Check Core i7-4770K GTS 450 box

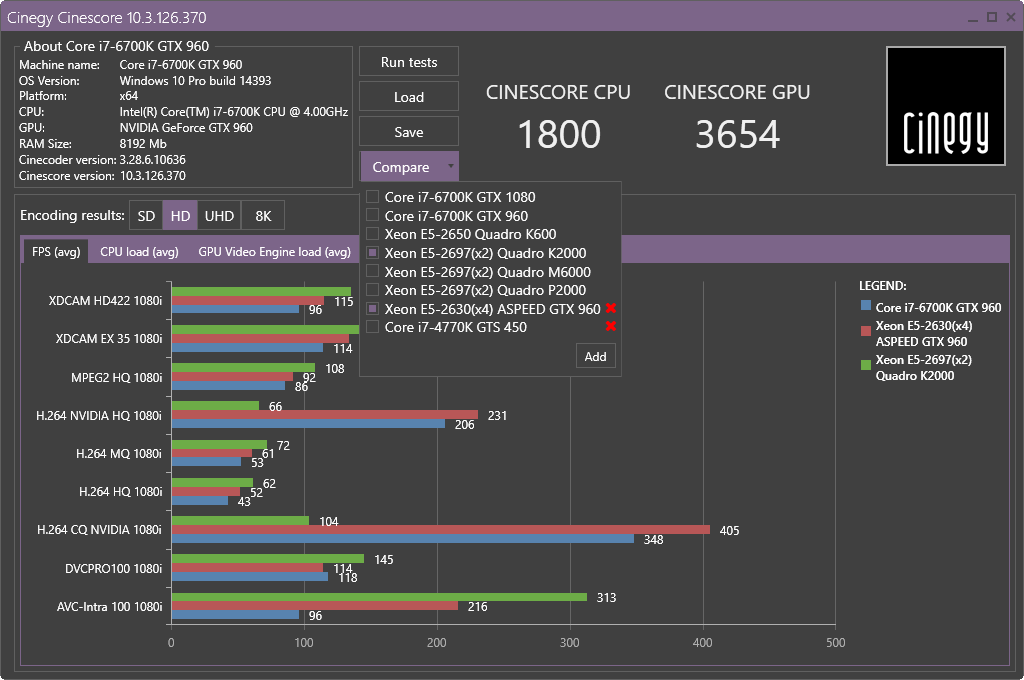(x=372, y=327)
